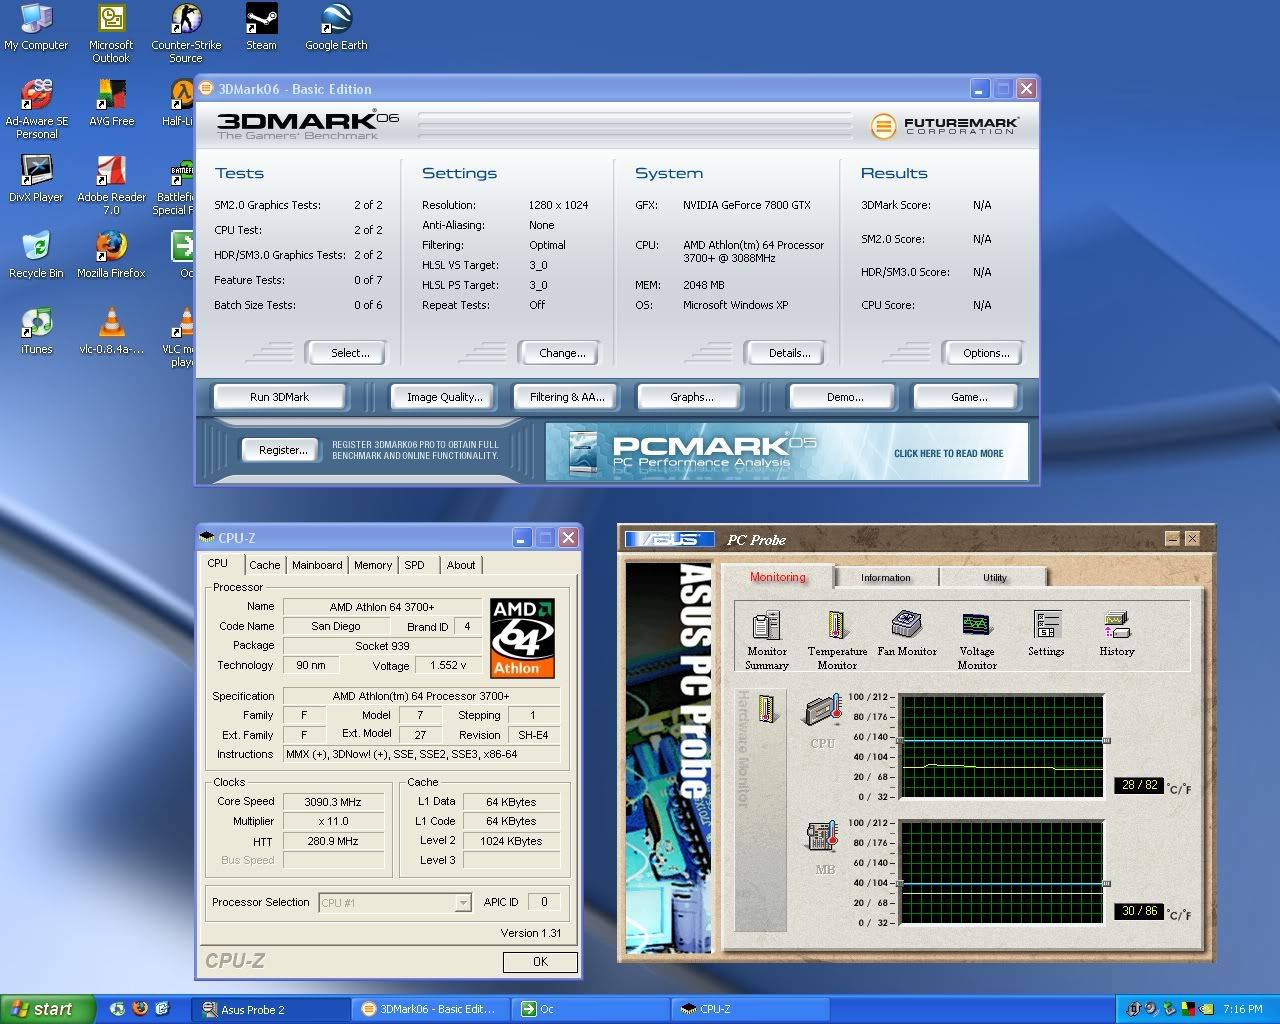This screenshot has width=1280, height=1024.
Task: Click the taskbar clock showing 7:16 PM
Action: (x=1243, y=1009)
